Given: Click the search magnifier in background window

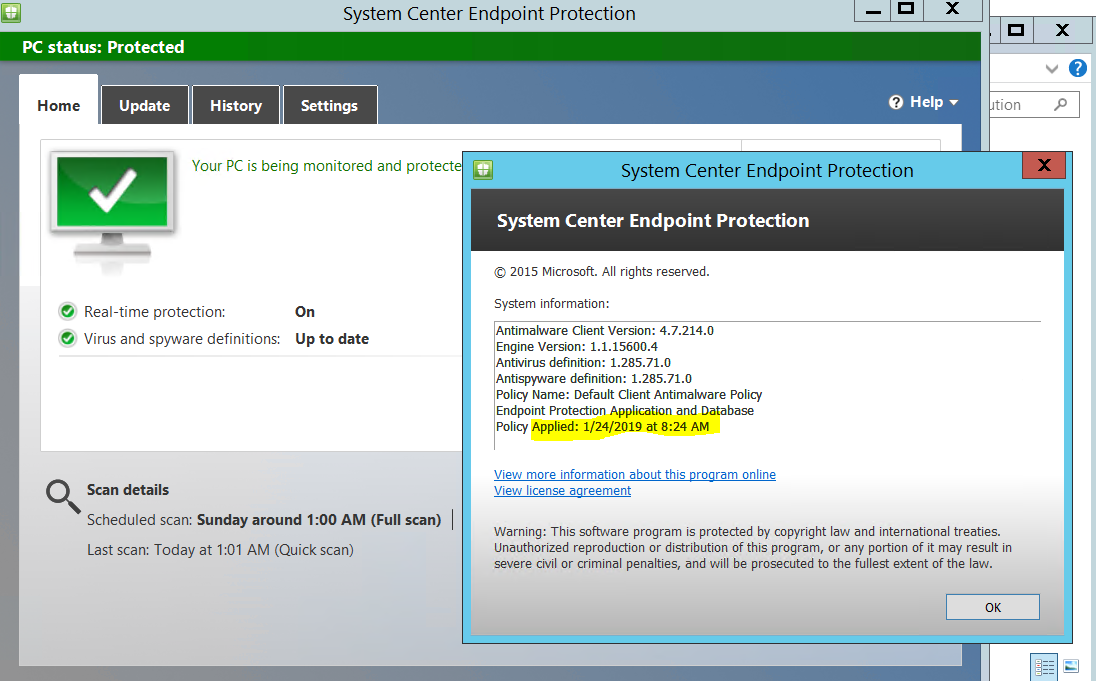Looking at the screenshot, I should (1061, 104).
